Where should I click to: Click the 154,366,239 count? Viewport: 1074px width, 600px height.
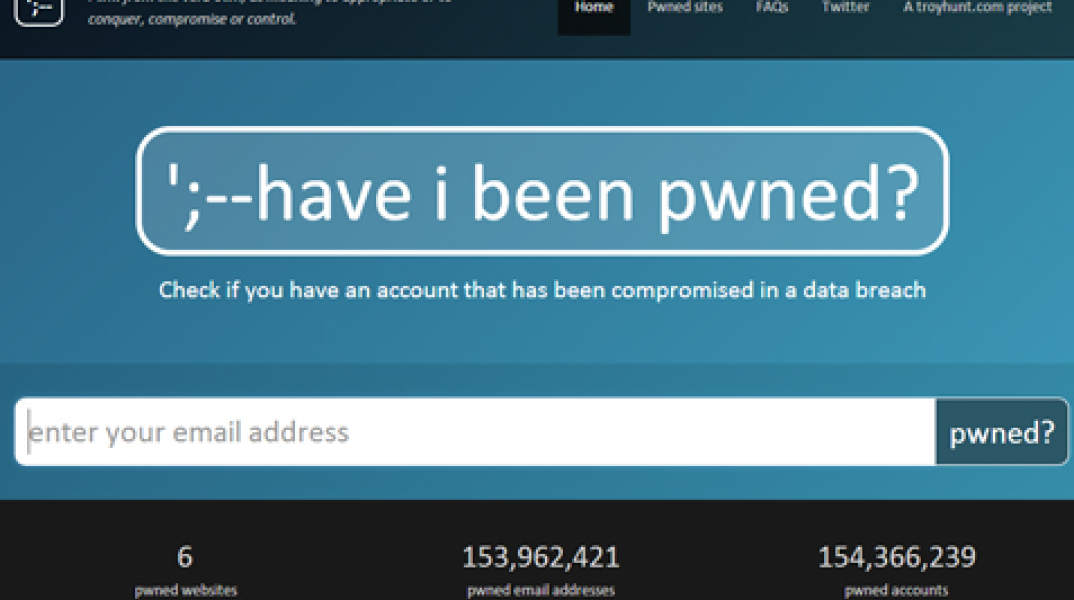(x=896, y=557)
